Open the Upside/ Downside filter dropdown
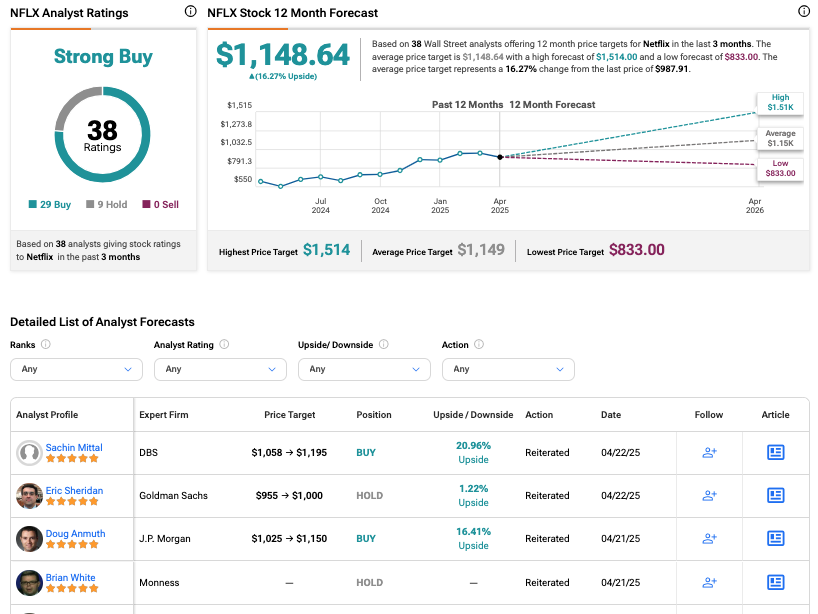The height and width of the screenshot is (614, 818). point(364,369)
